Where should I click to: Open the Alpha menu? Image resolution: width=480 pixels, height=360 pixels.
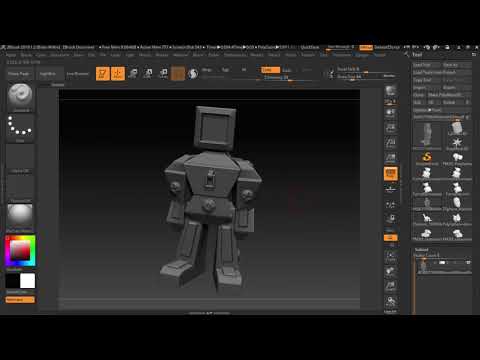(11, 55)
